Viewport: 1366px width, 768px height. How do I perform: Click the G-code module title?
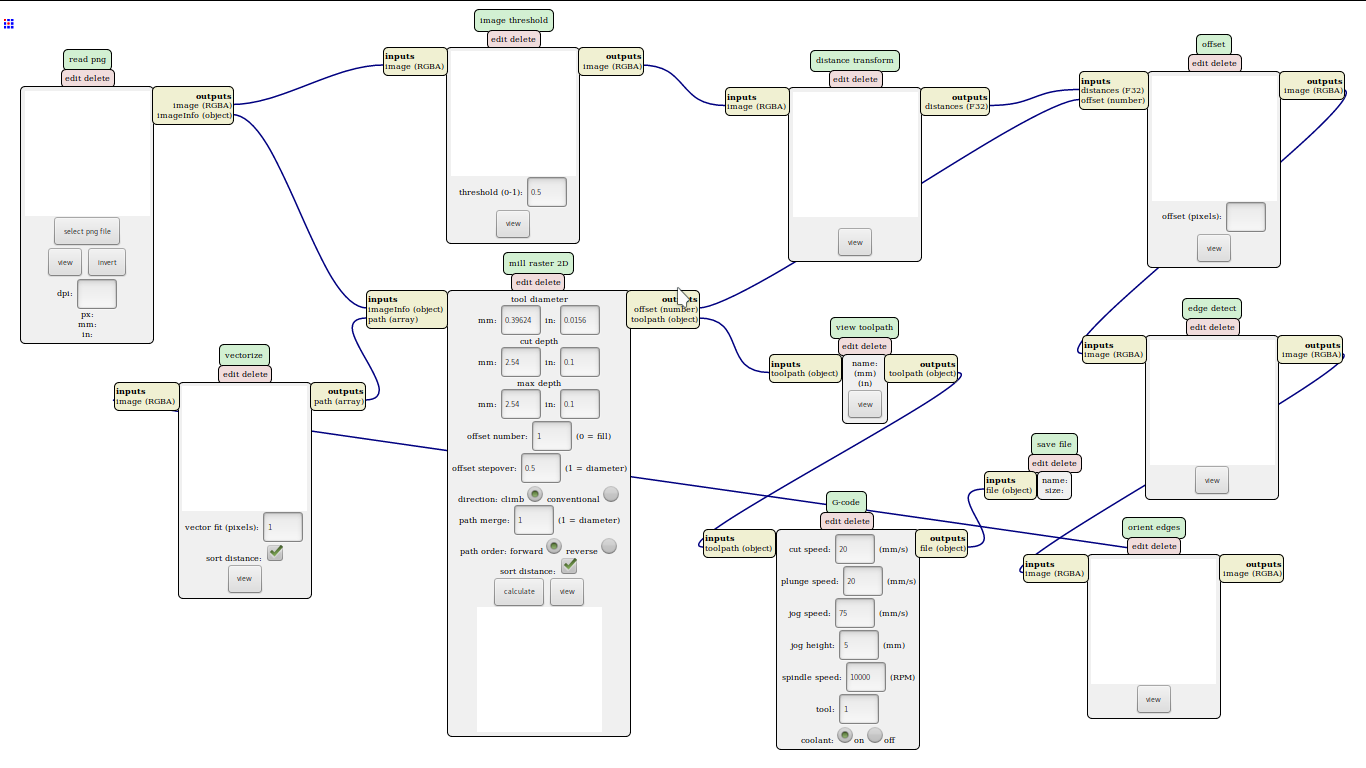coord(846,501)
